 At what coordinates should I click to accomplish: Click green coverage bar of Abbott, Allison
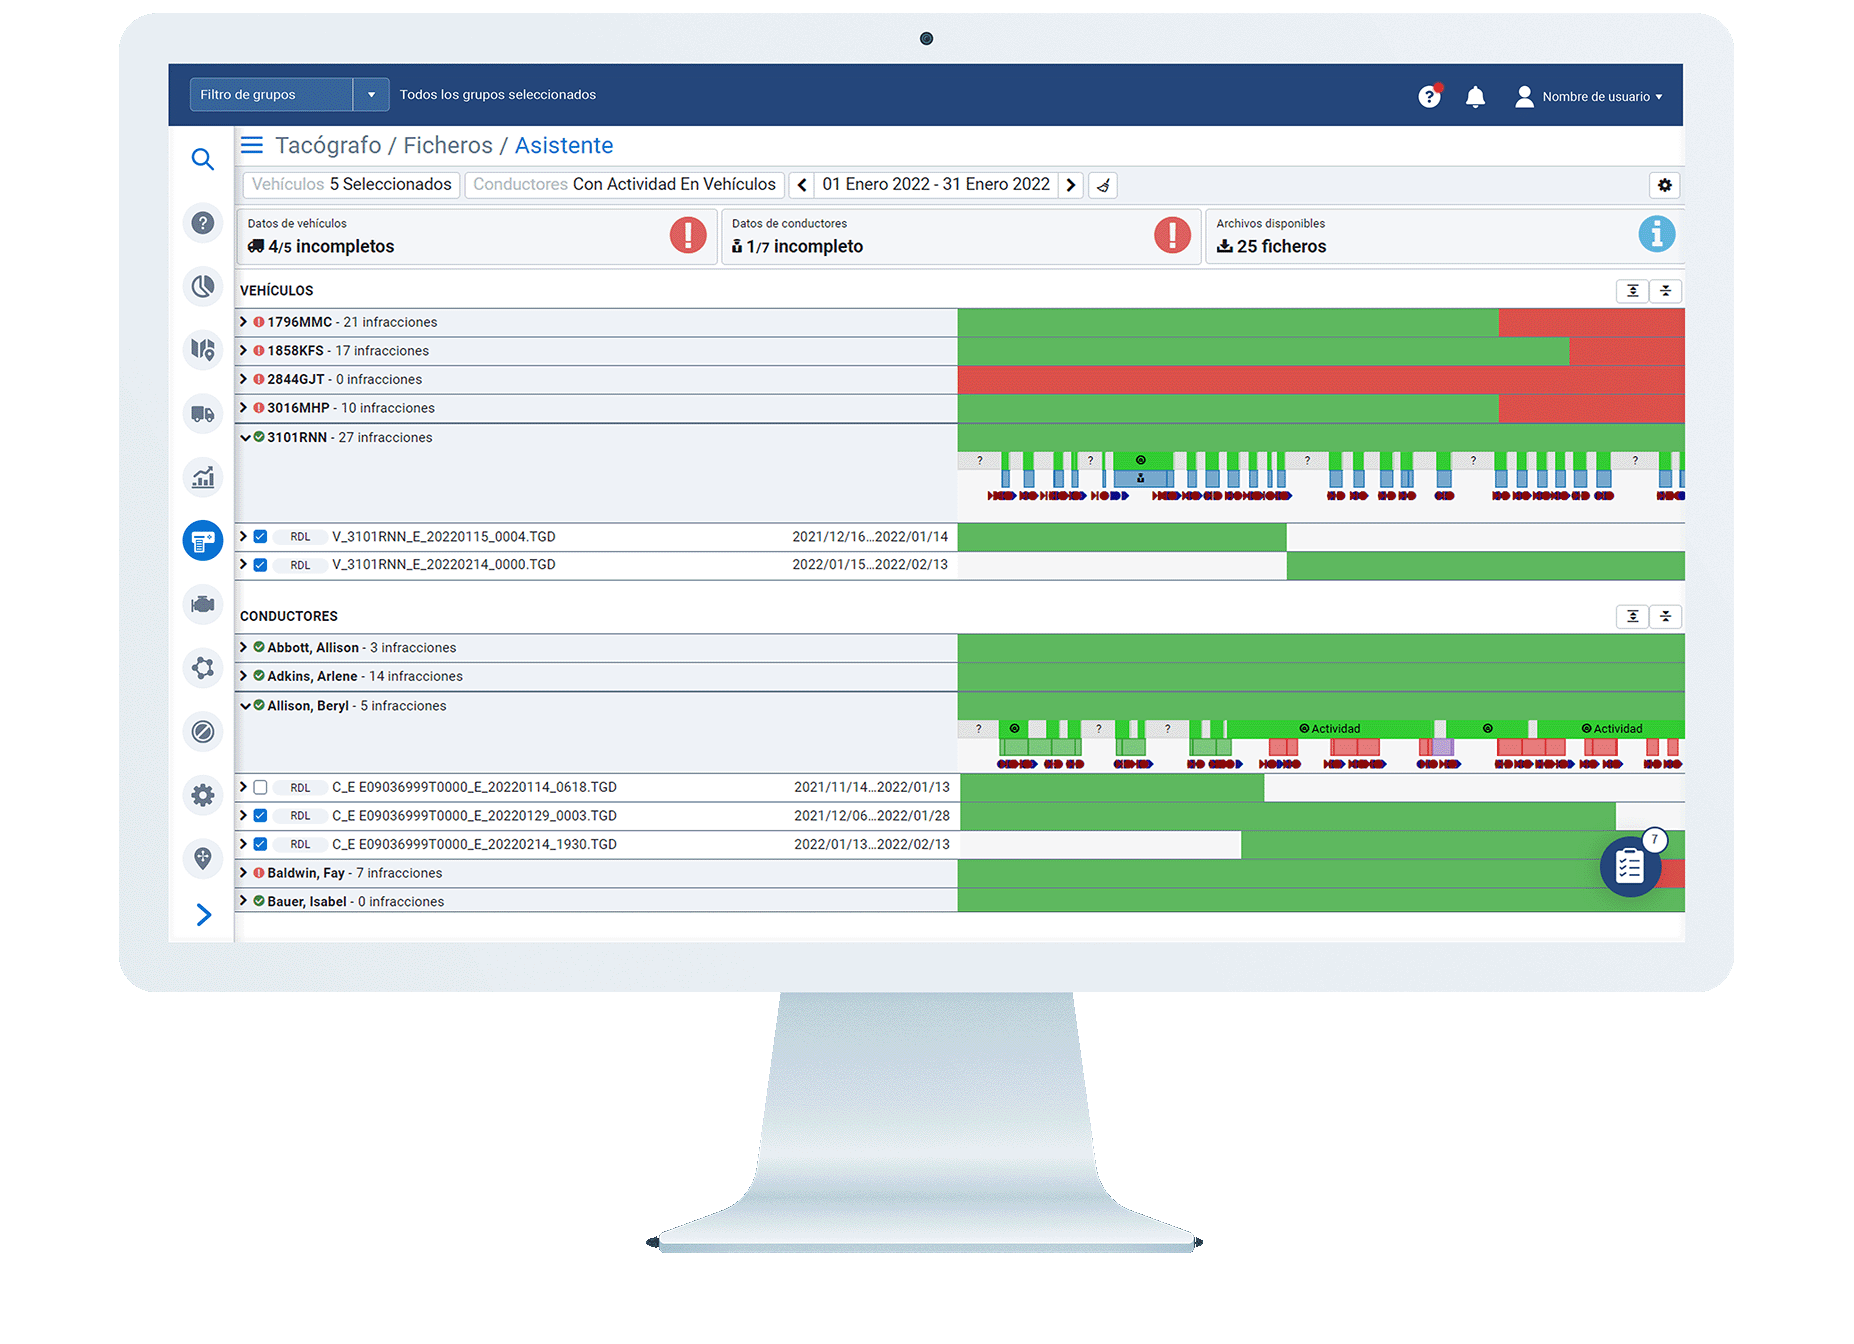click(1321, 648)
